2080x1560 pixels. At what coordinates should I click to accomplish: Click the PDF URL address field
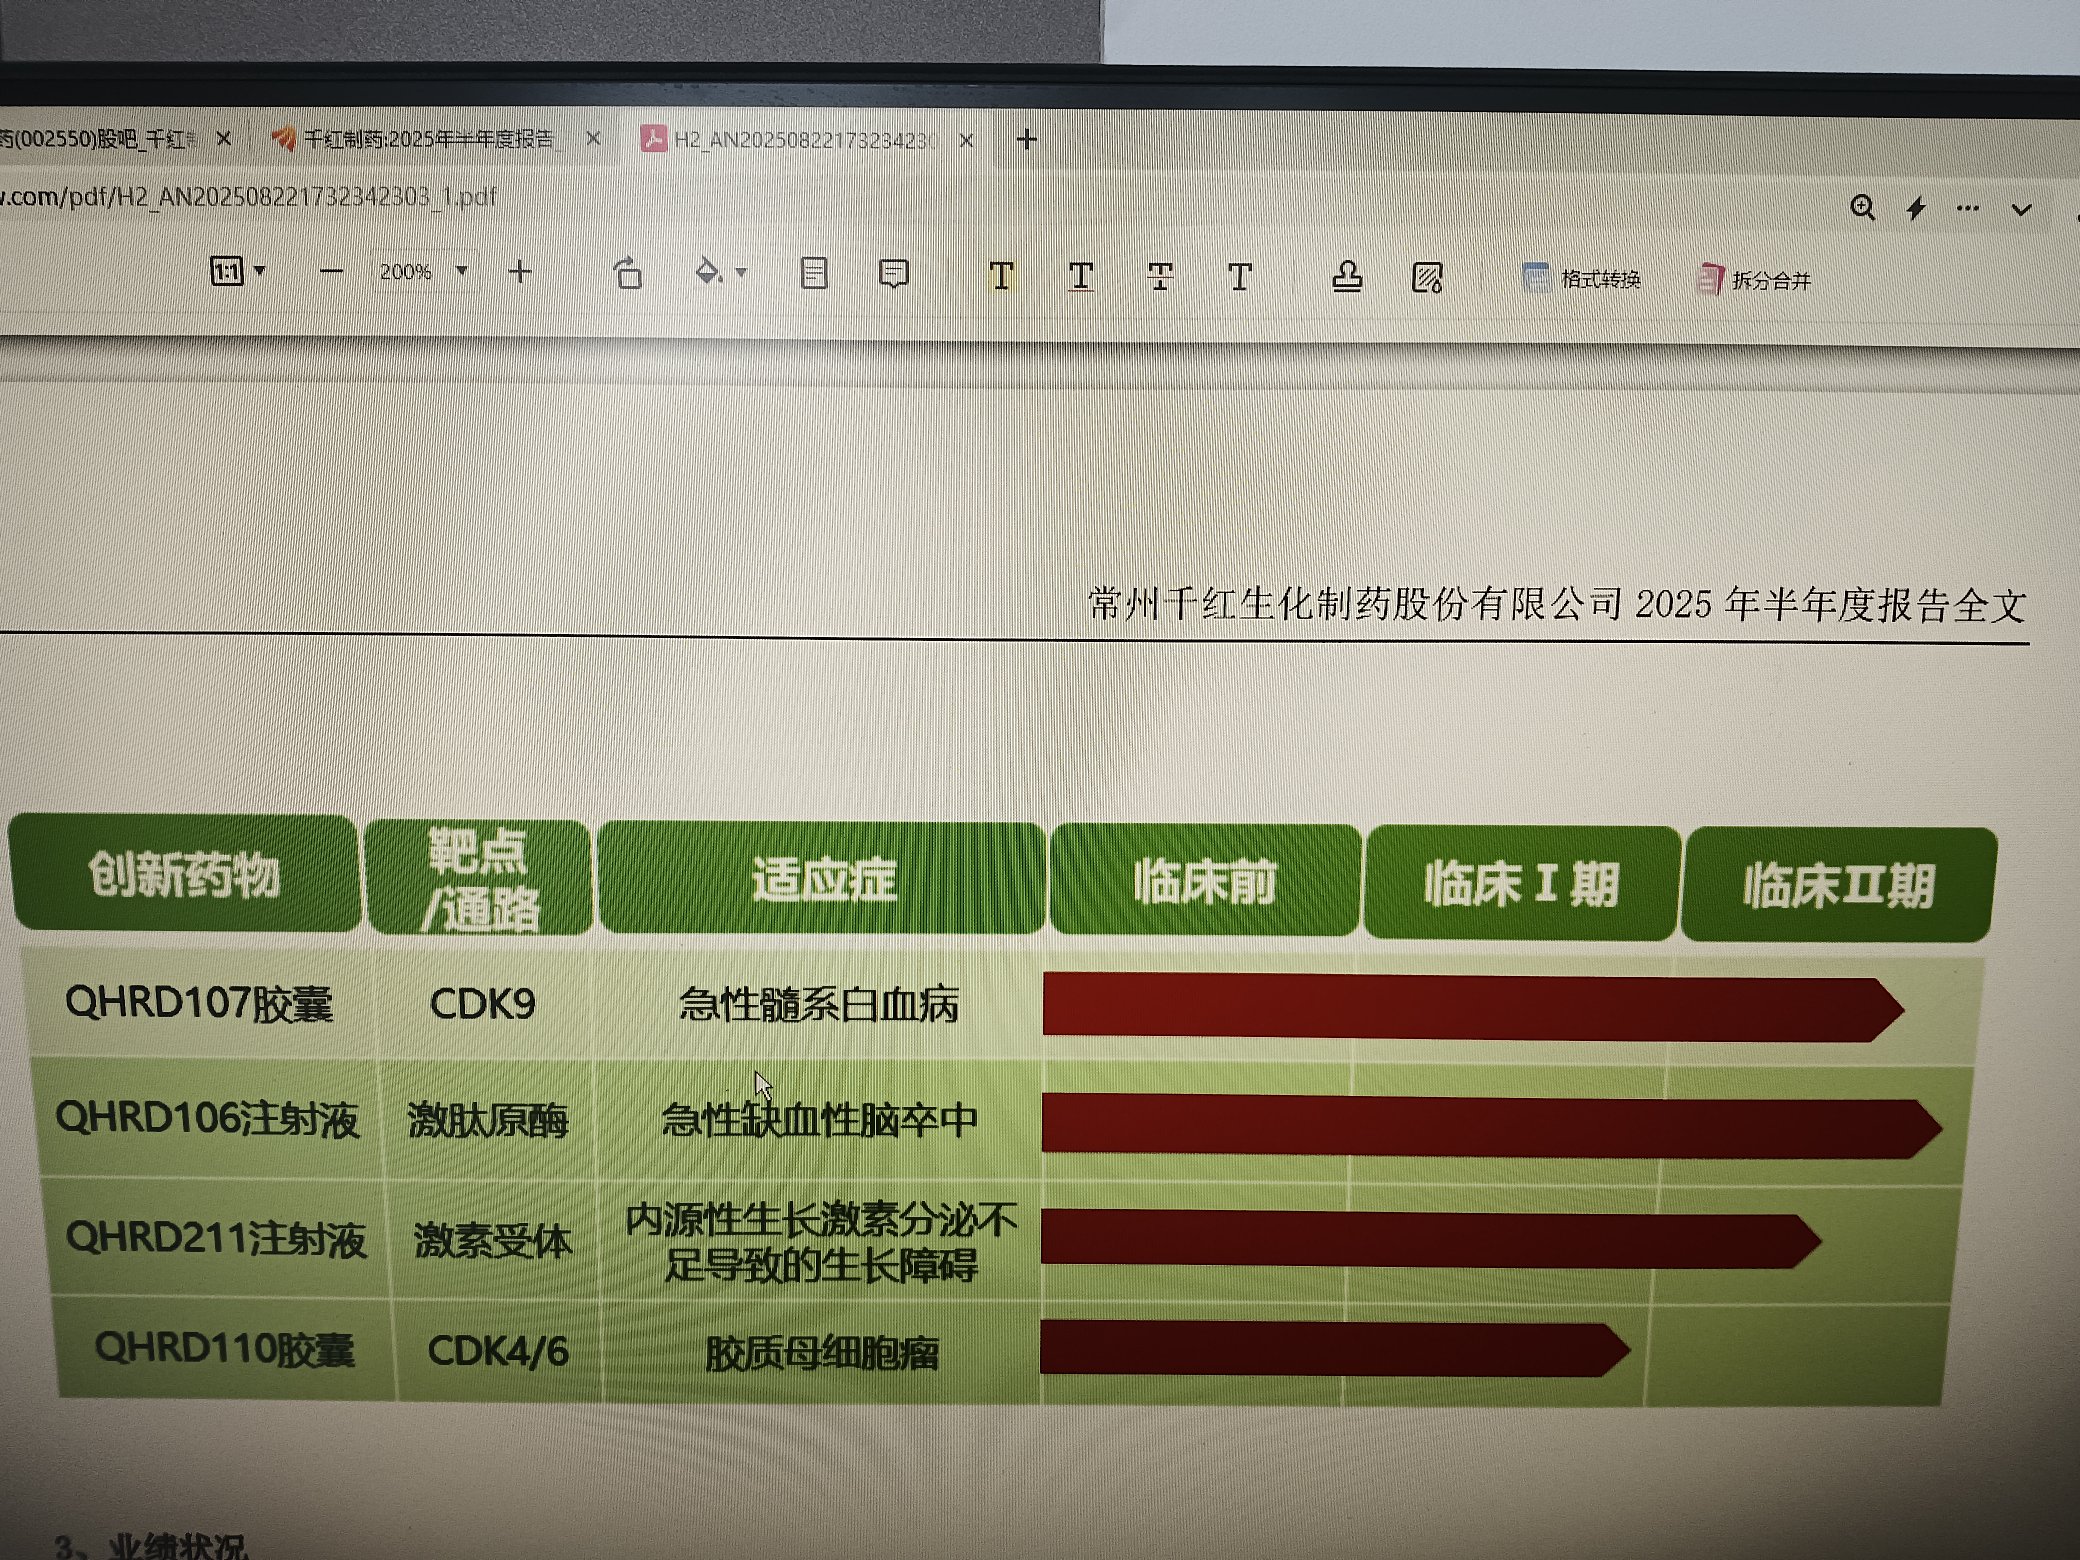click(x=250, y=196)
